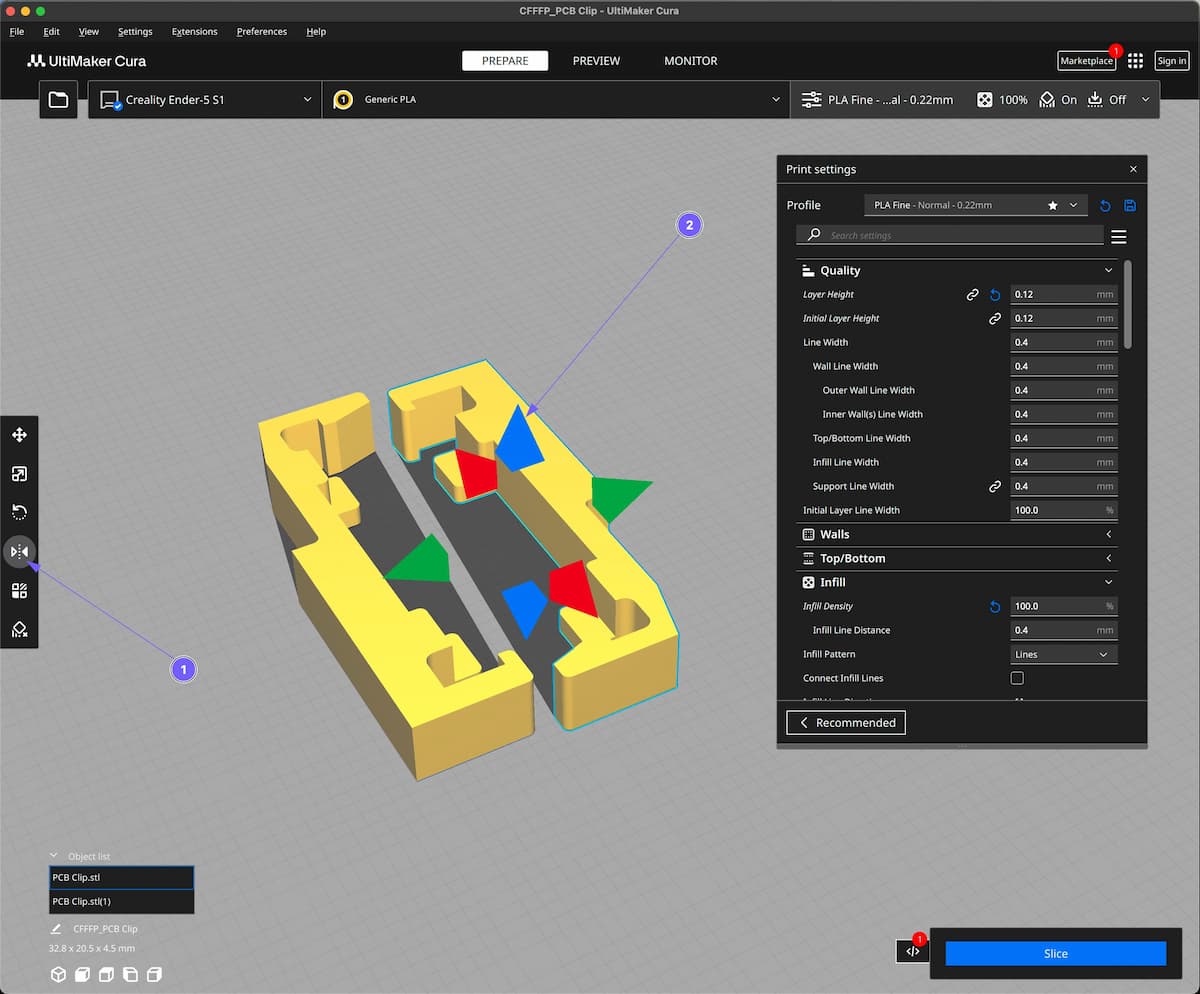The width and height of the screenshot is (1200, 994).
Task: Select the PREPARE stage tab
Action: [x=505, y=61]
